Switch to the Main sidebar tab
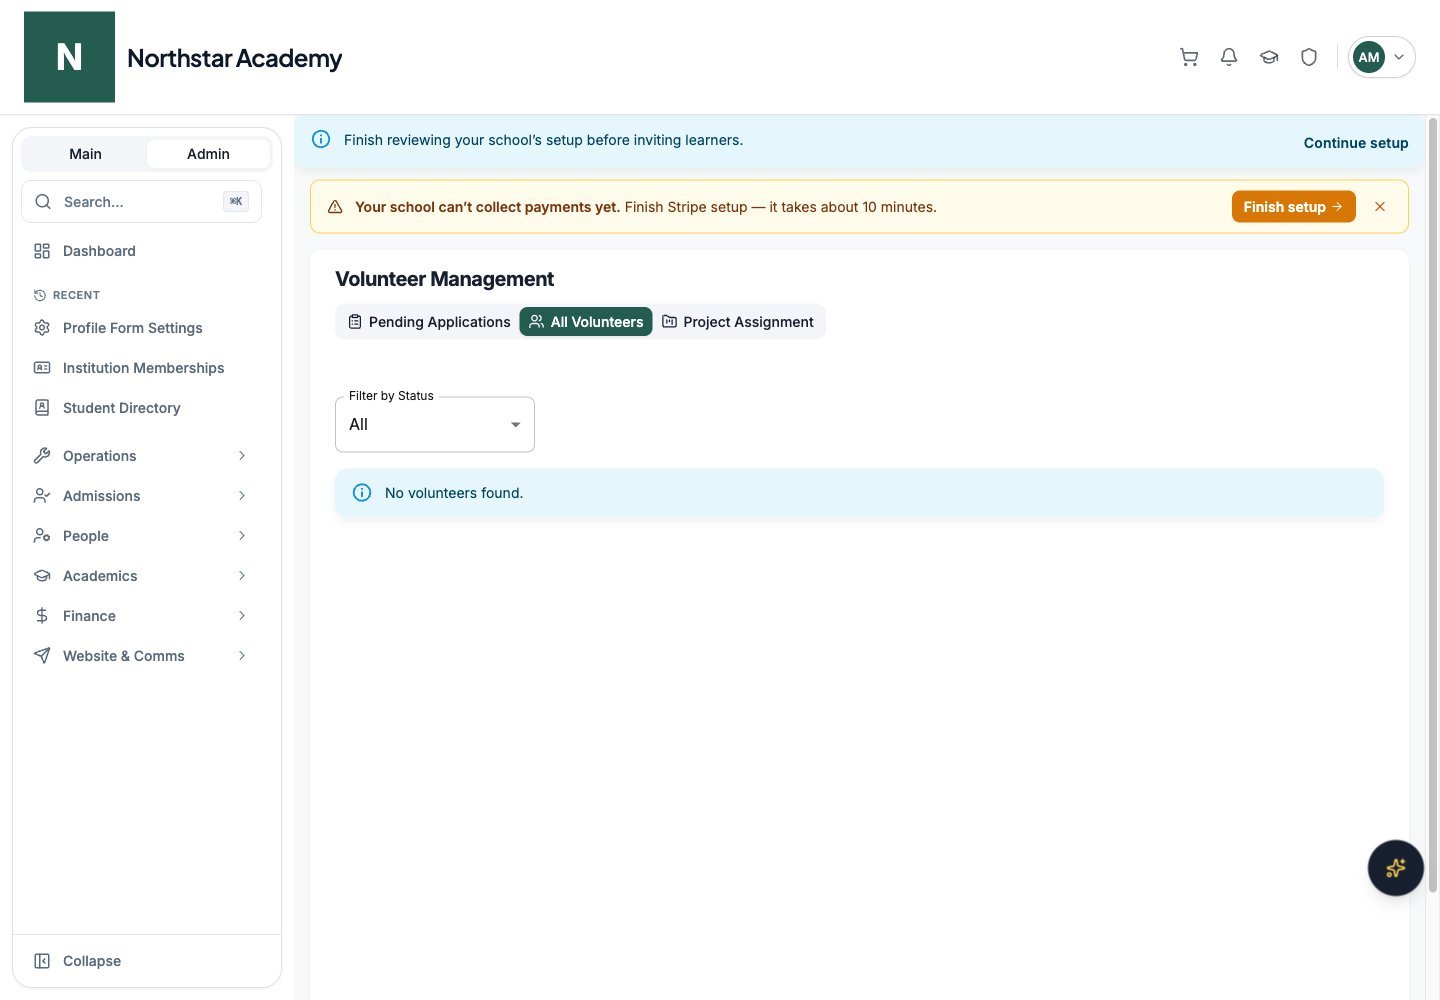This screenshot has width=1440, height=1000. point(85,154)
